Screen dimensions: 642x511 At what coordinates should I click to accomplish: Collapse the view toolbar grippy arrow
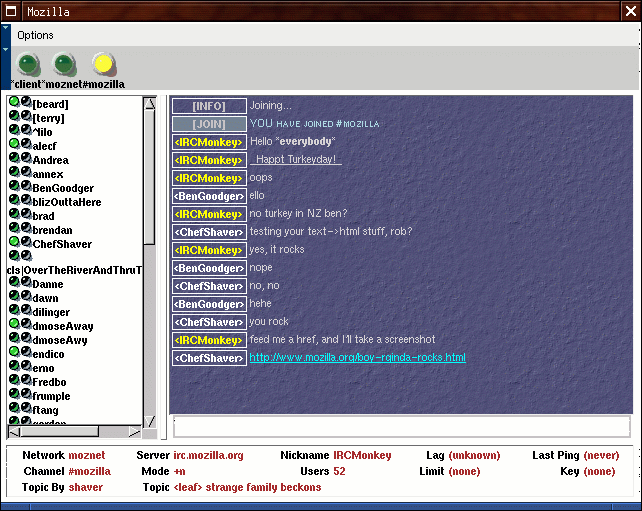pos(5,50)
